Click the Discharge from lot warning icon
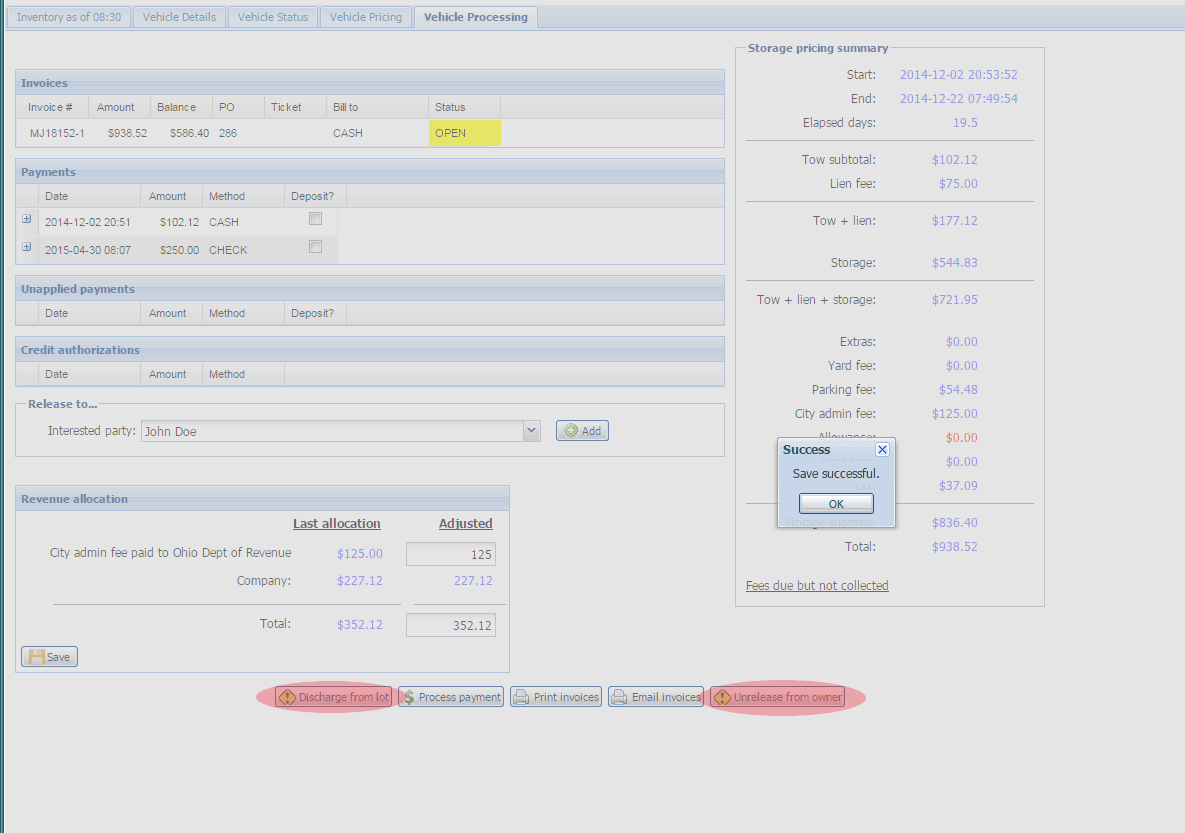Screen dimensions: 1185x833 tap(287, 697)
